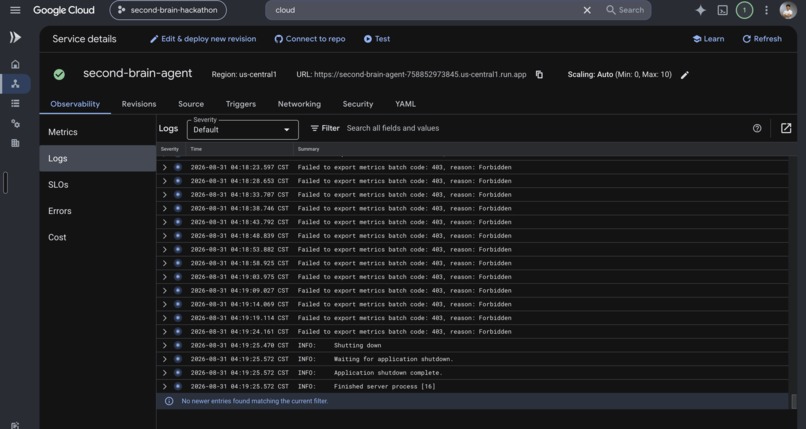Open Gemini AI assistant sparkle icon
Image resolution: width=806 pixels, height=429 pixels.
tap(700, 10)
